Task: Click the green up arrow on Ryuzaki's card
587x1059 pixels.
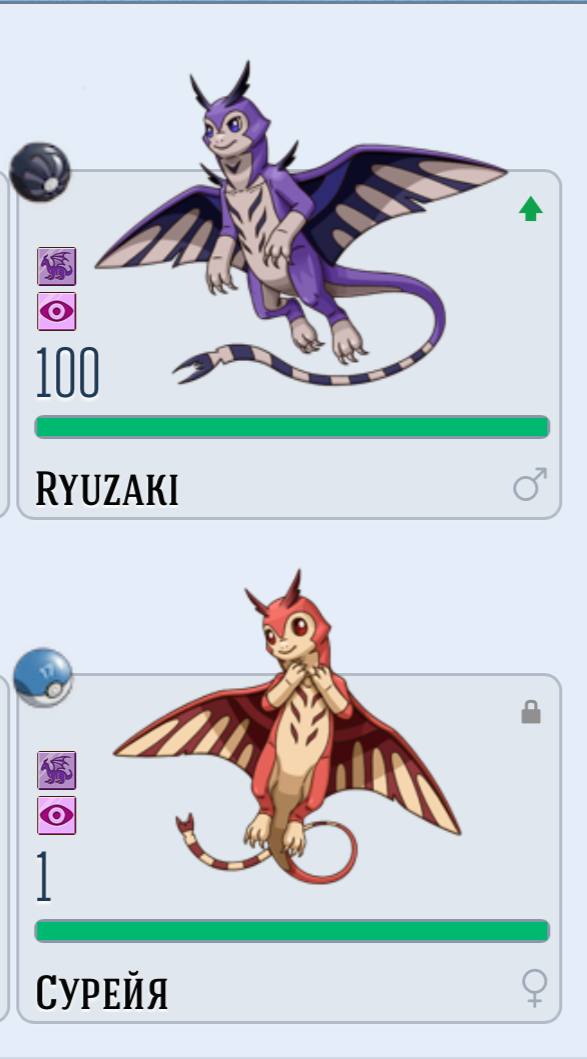Action: point(531,209)
